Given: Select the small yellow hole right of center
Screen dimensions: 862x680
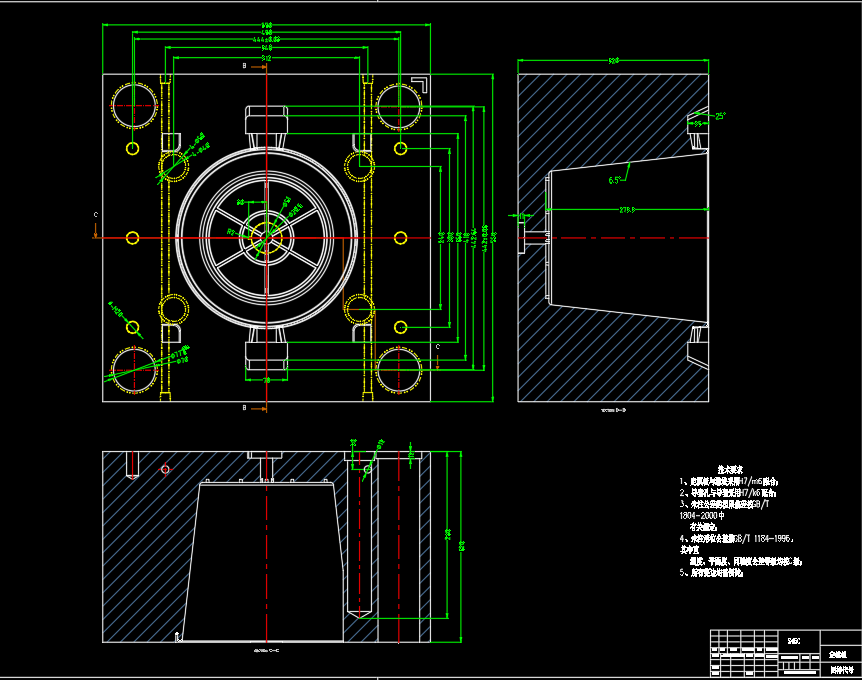Looking at the screenshot, I should (x=401, y=237).
